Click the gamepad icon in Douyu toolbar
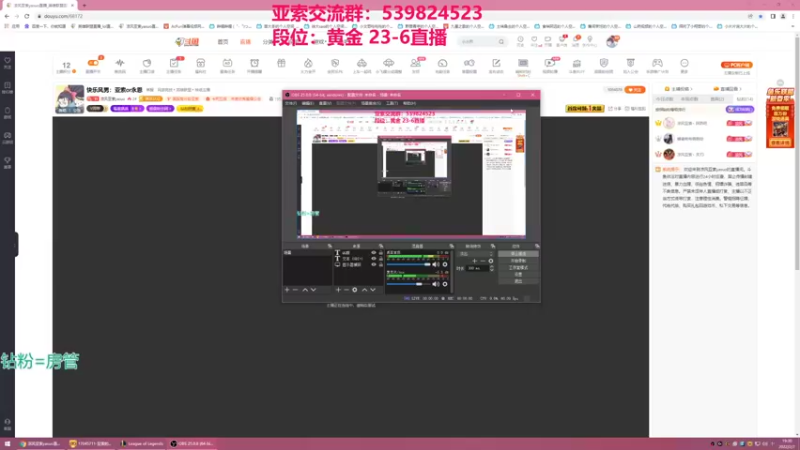The image size is (800, 450). [x=657, y=63]
